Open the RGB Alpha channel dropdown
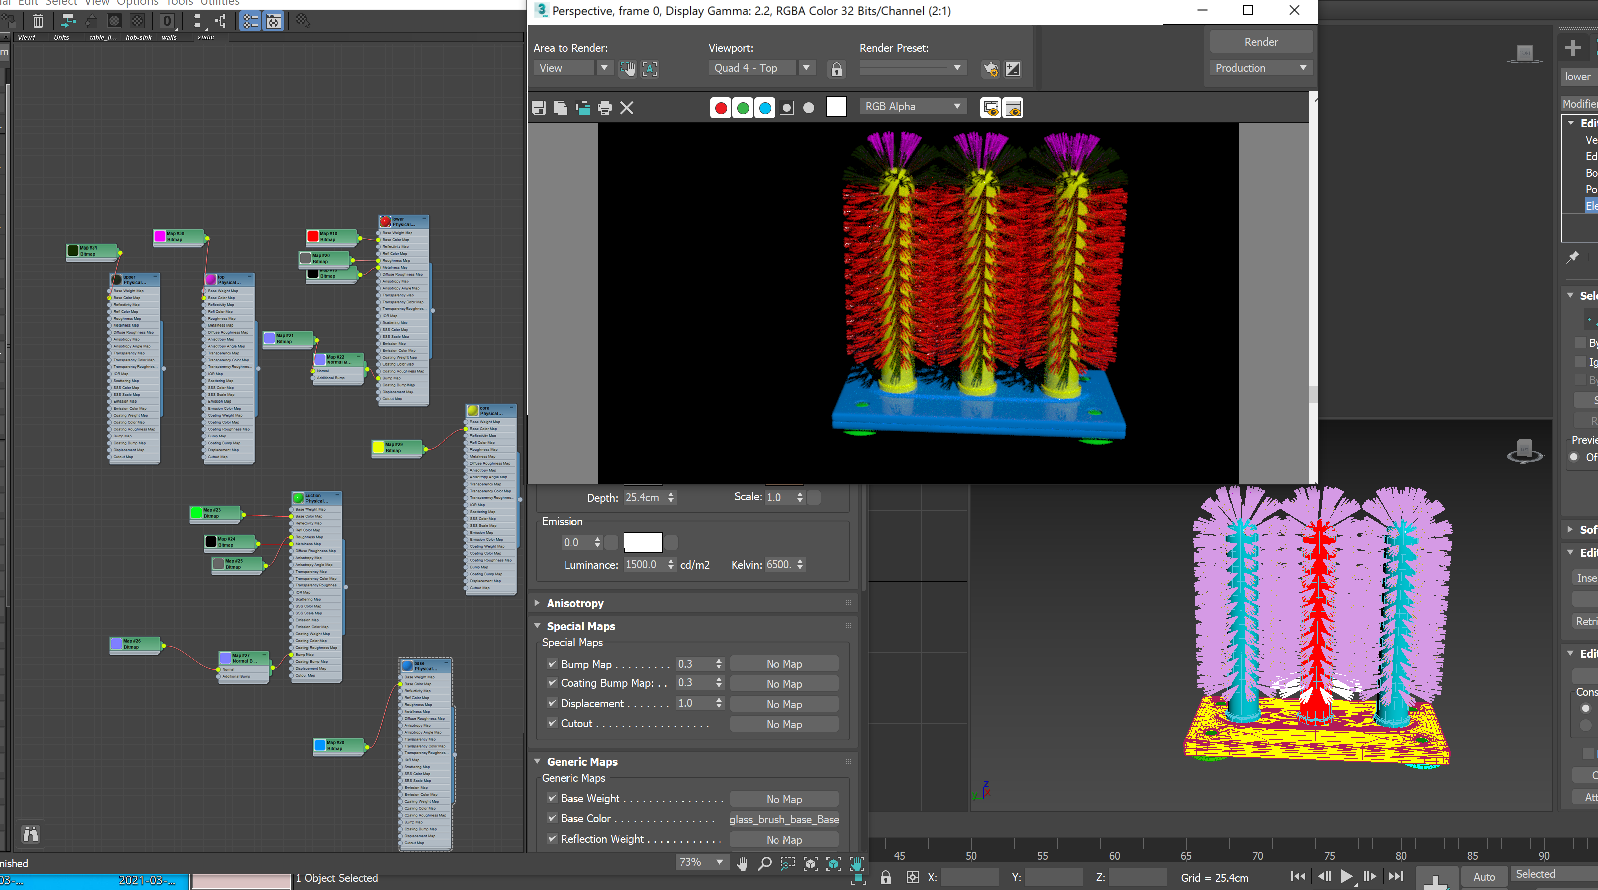Screen dimensions: 1598x890 pyautogui.click(x=913, y=106)
